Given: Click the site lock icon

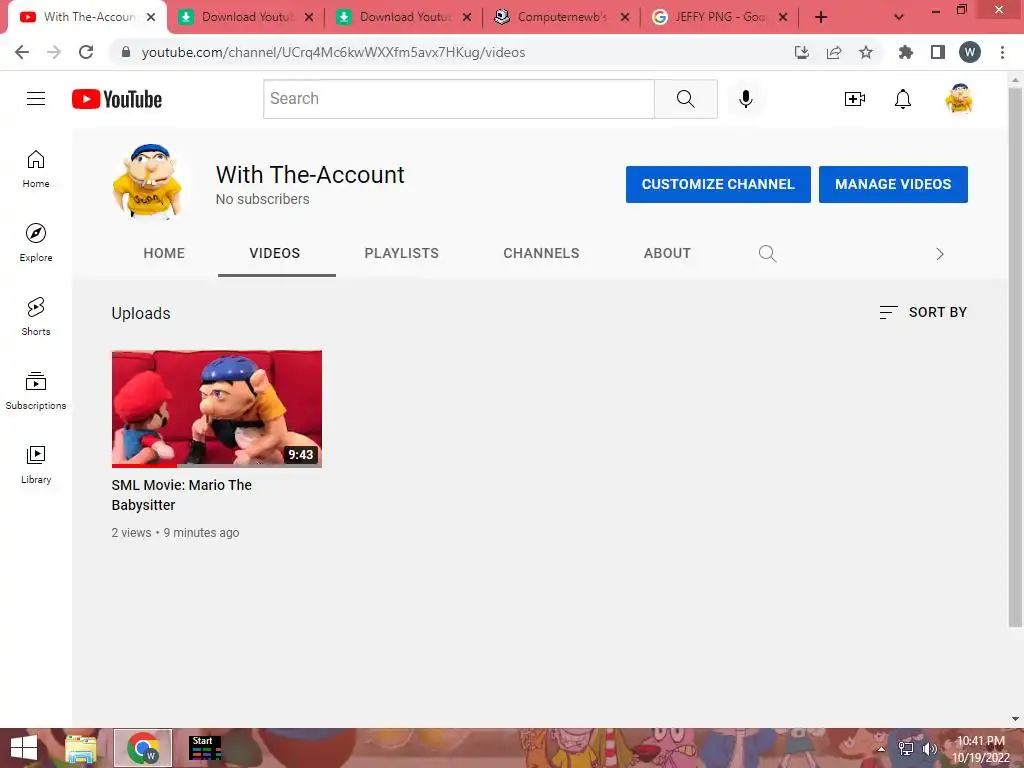Looking at the screenshot, I should point(126,52).
